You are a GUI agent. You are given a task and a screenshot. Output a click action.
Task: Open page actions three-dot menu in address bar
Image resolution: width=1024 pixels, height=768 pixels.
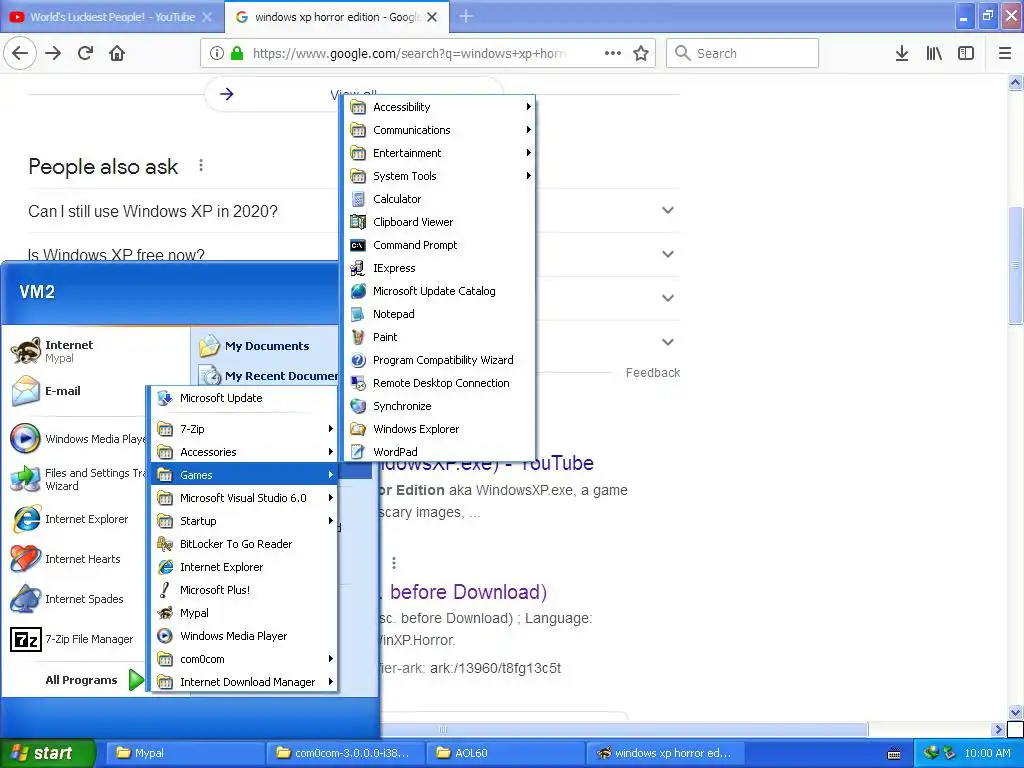[613, 53]
